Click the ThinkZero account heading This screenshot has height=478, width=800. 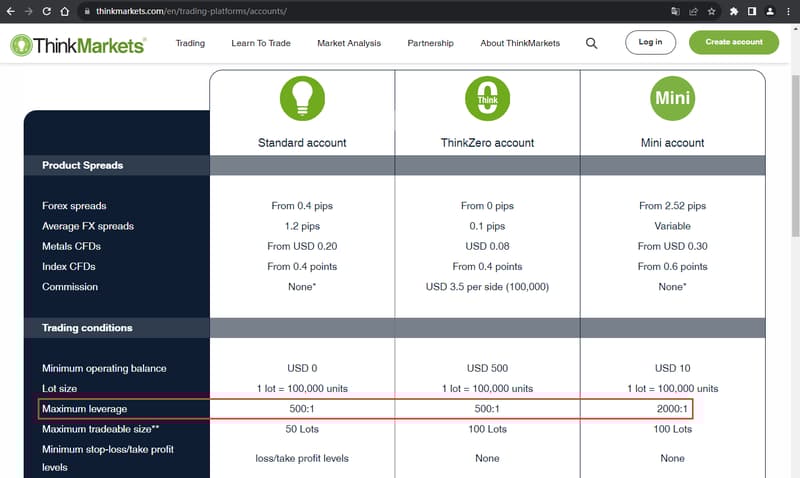(487, 143)
